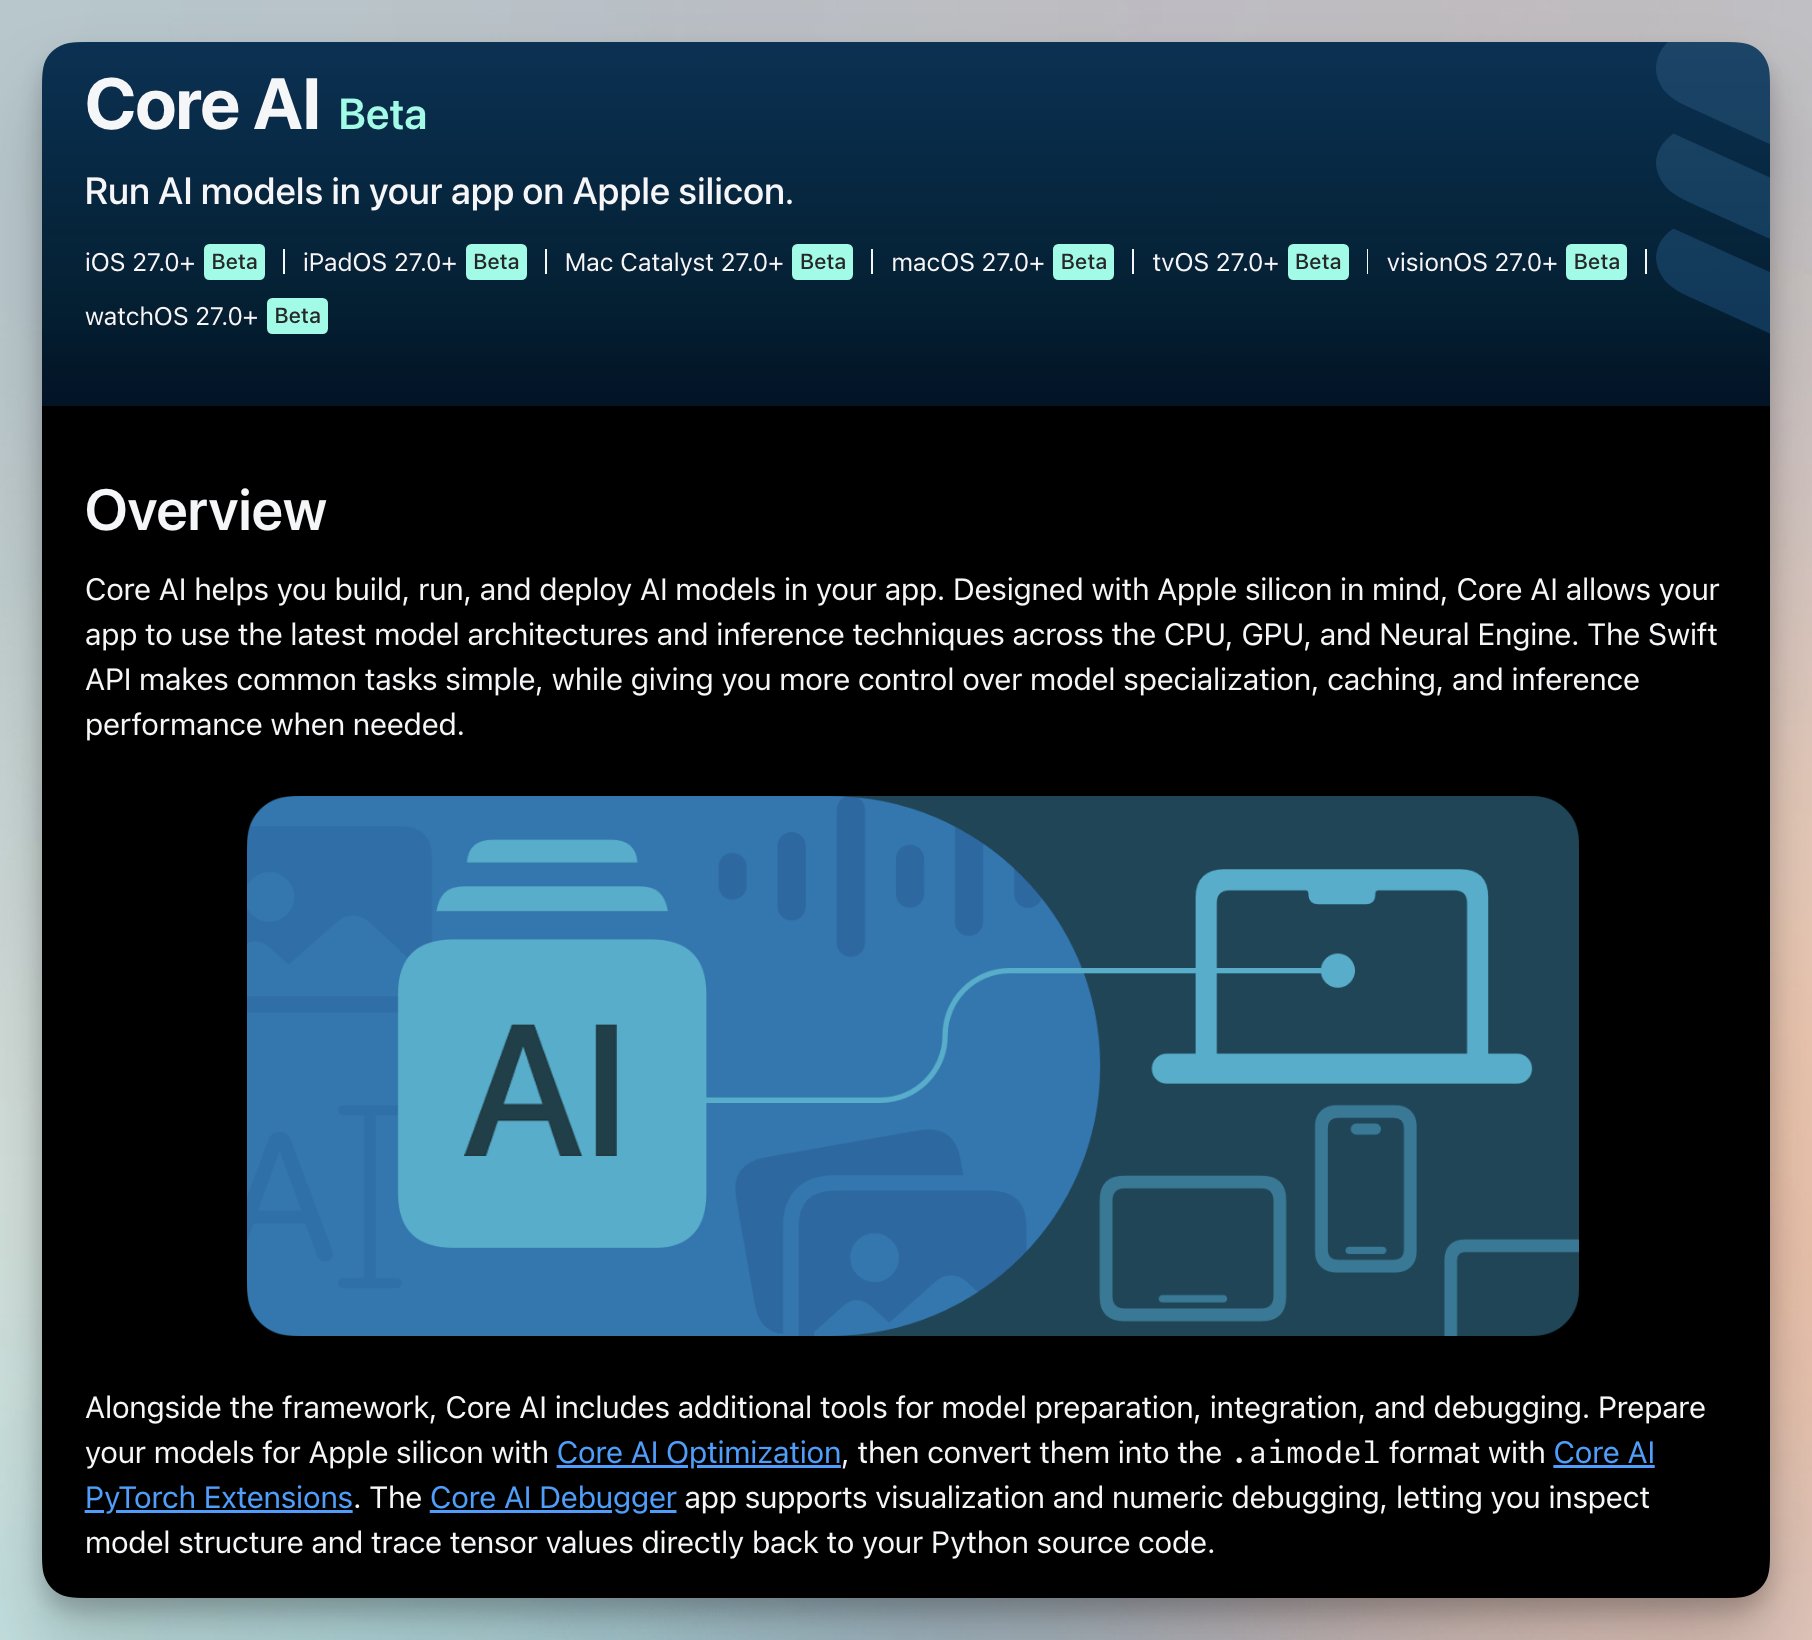Click the .aimodel code text

pos(1305,1452)
